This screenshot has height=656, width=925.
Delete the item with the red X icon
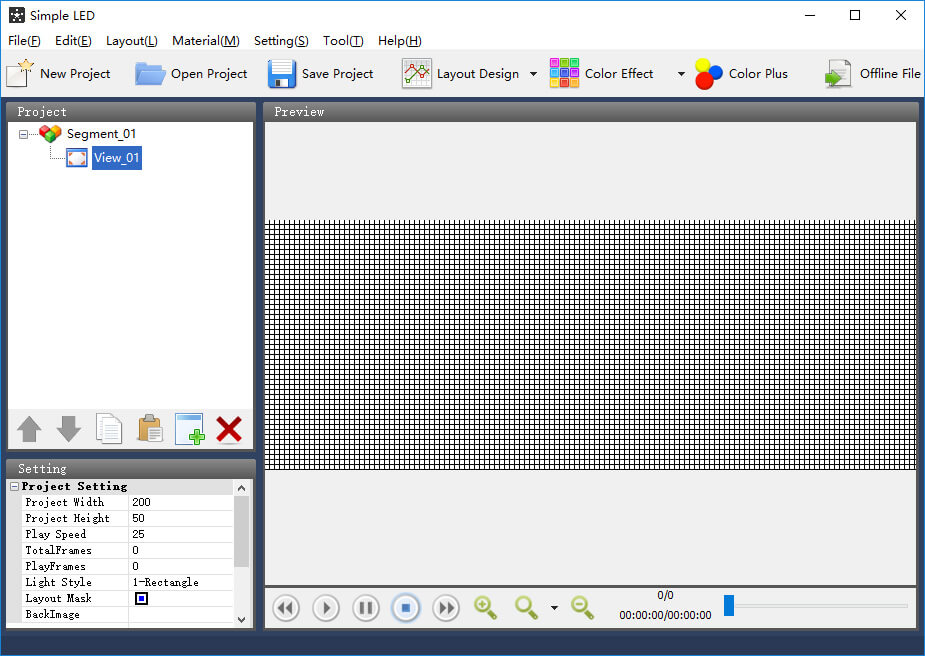click(229, 429)
